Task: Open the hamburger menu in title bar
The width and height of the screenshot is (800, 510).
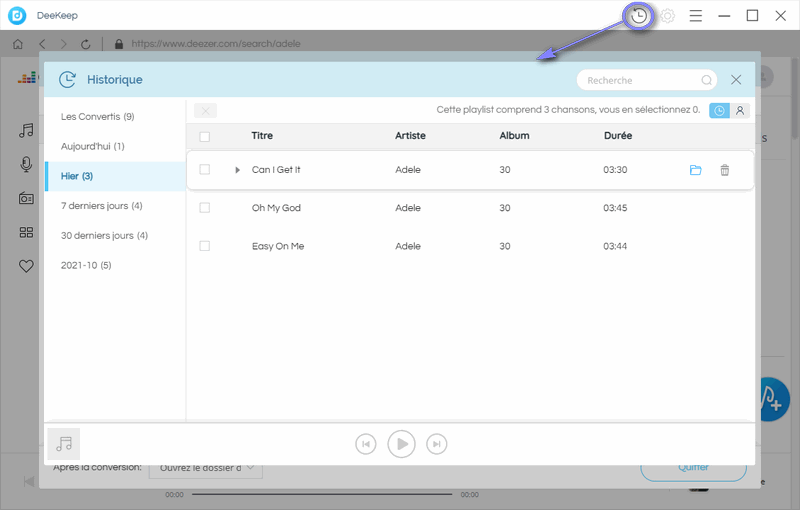Action: click(695, 16)
